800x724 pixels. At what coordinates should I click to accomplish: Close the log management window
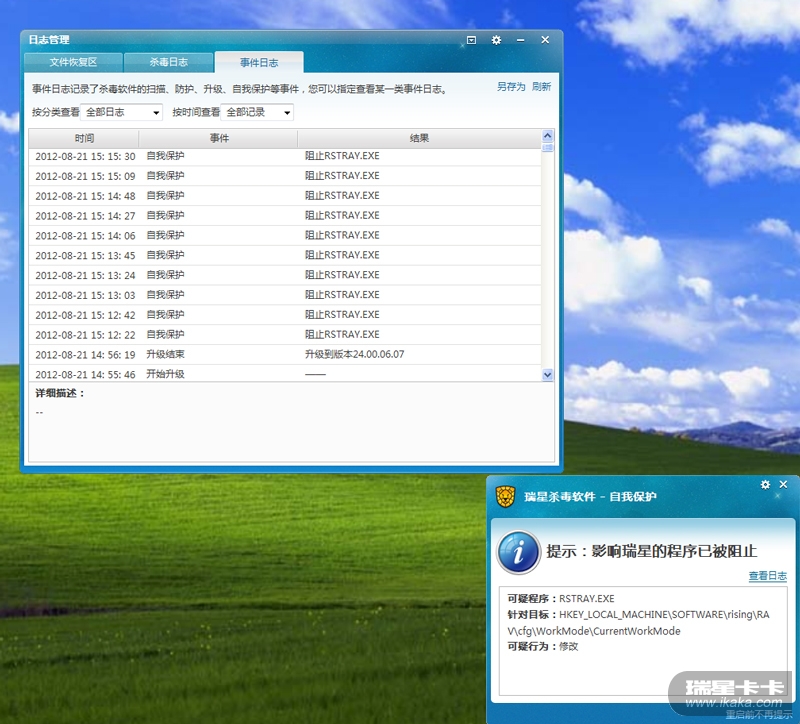coord(545,40)
